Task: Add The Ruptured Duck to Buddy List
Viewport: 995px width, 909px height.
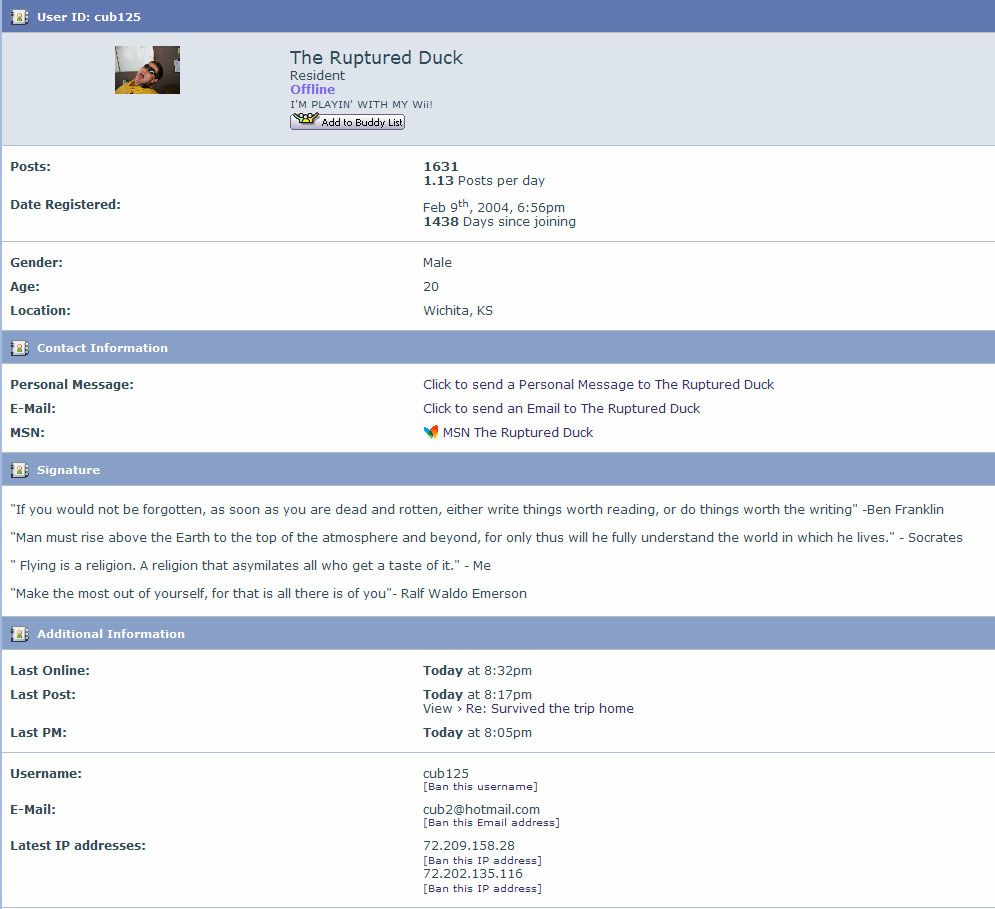Action: (x=347, y=121)
